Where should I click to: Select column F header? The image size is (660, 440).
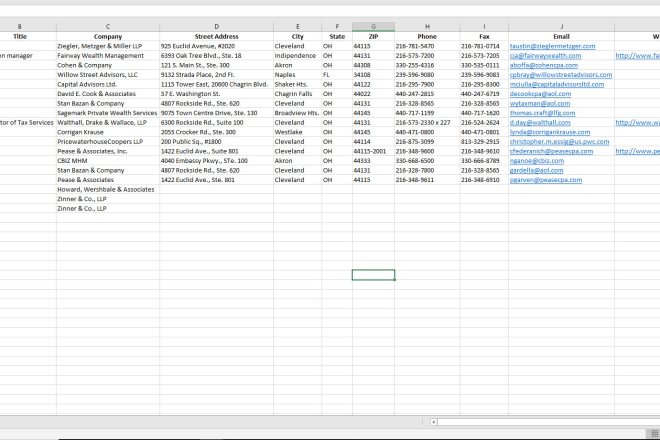(x=337, y=27)
